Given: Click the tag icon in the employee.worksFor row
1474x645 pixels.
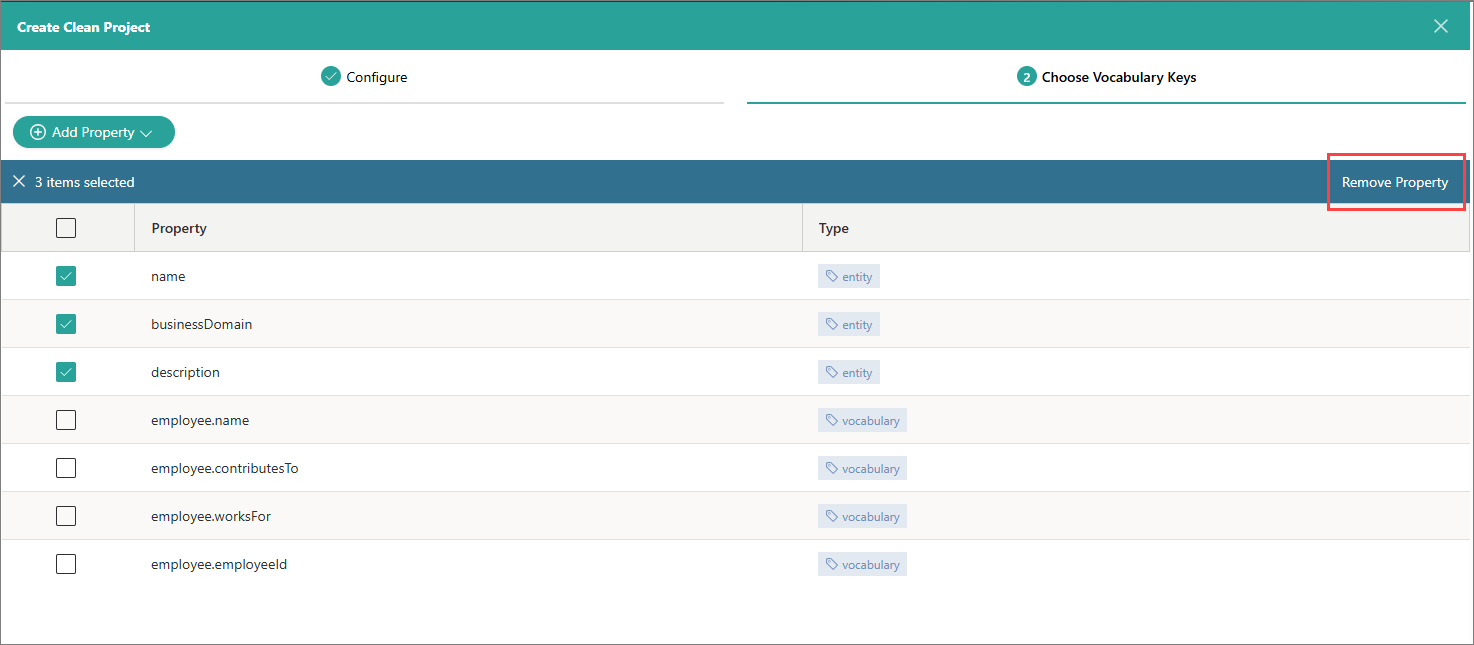Looking at the screenshot, I should tap(832, 516).
